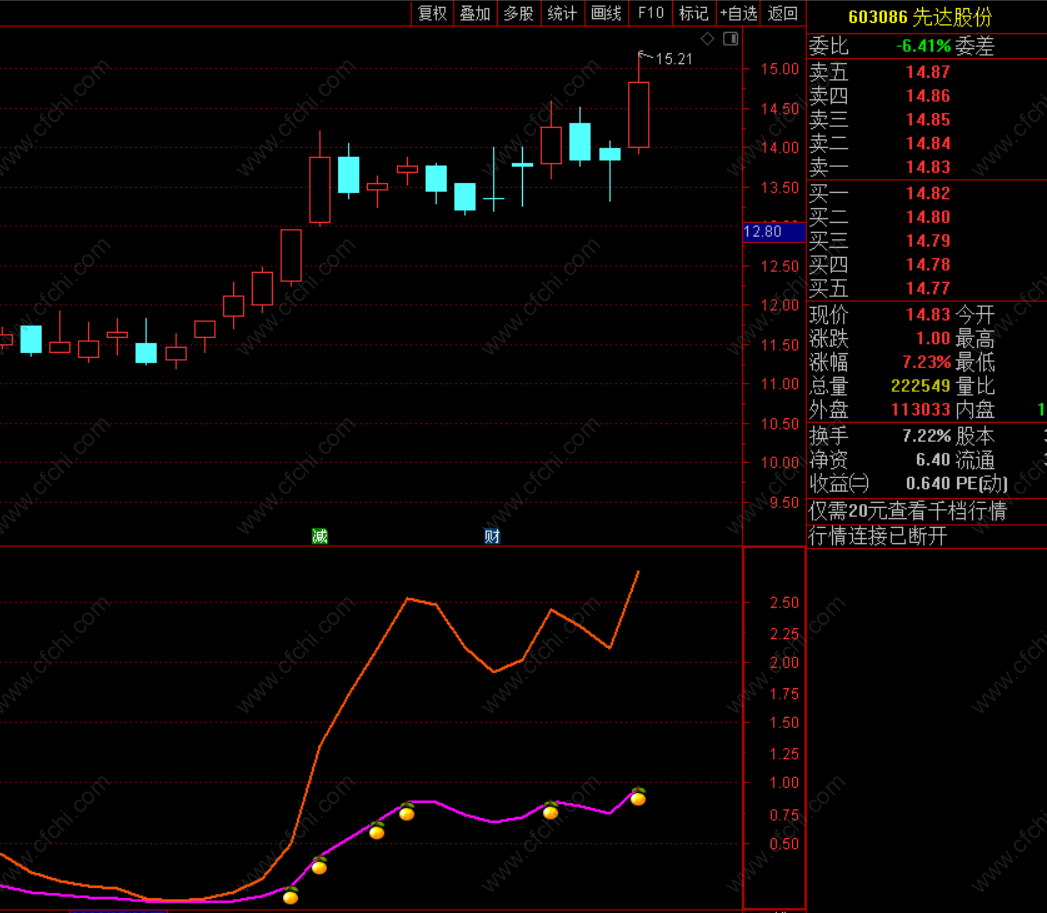Click the 买一 price 14.82

927,194
